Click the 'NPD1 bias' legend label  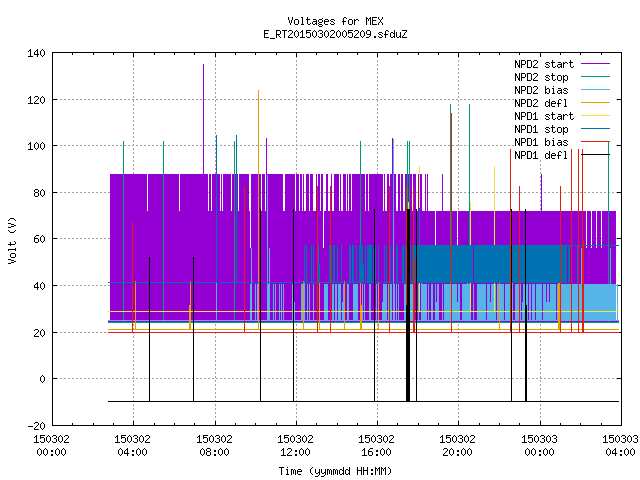[x=541, y=142]
